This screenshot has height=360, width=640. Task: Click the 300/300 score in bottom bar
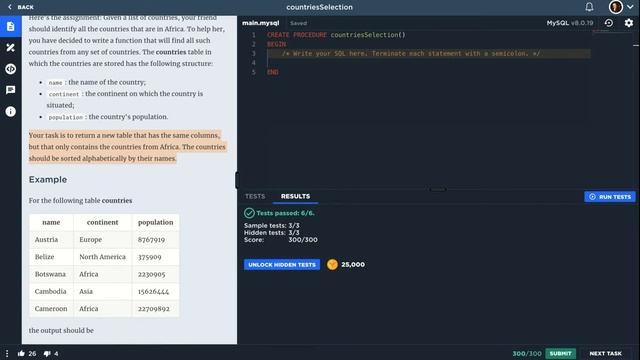[527, 353]
